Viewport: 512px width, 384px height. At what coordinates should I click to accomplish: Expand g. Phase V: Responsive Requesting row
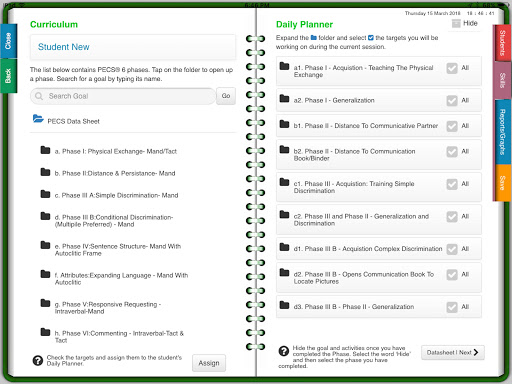[x=108, y=308]
